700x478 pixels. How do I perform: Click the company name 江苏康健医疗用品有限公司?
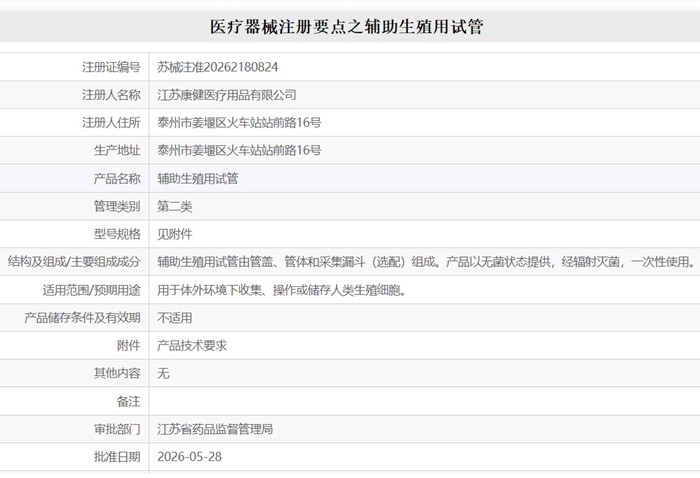[227, 95]
